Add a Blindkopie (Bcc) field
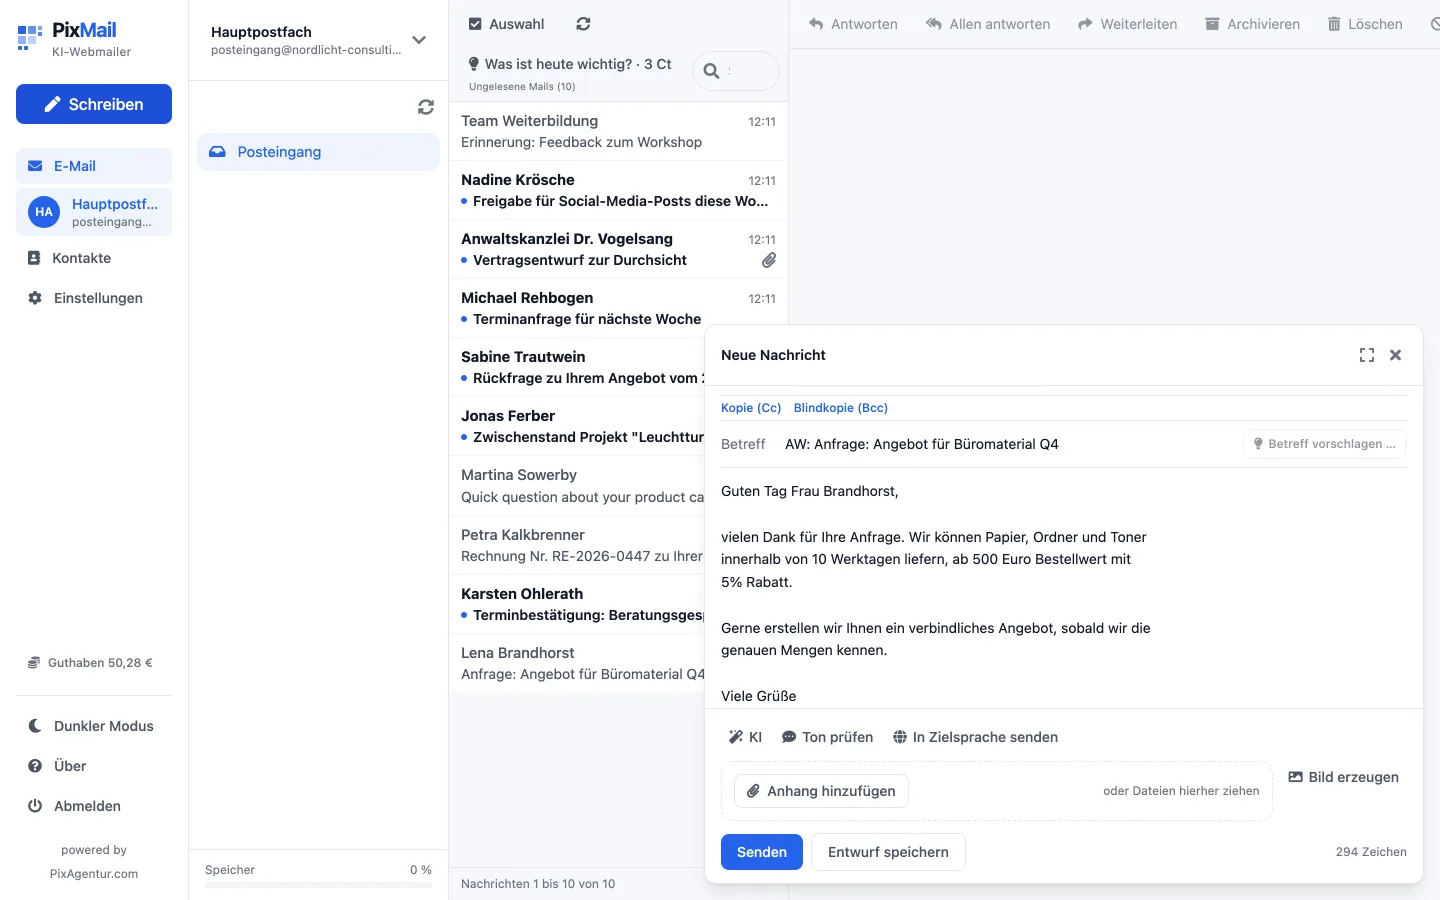The width and height of the screenshot is (1440, 900). pyautogui.click(x=841, y=408)
